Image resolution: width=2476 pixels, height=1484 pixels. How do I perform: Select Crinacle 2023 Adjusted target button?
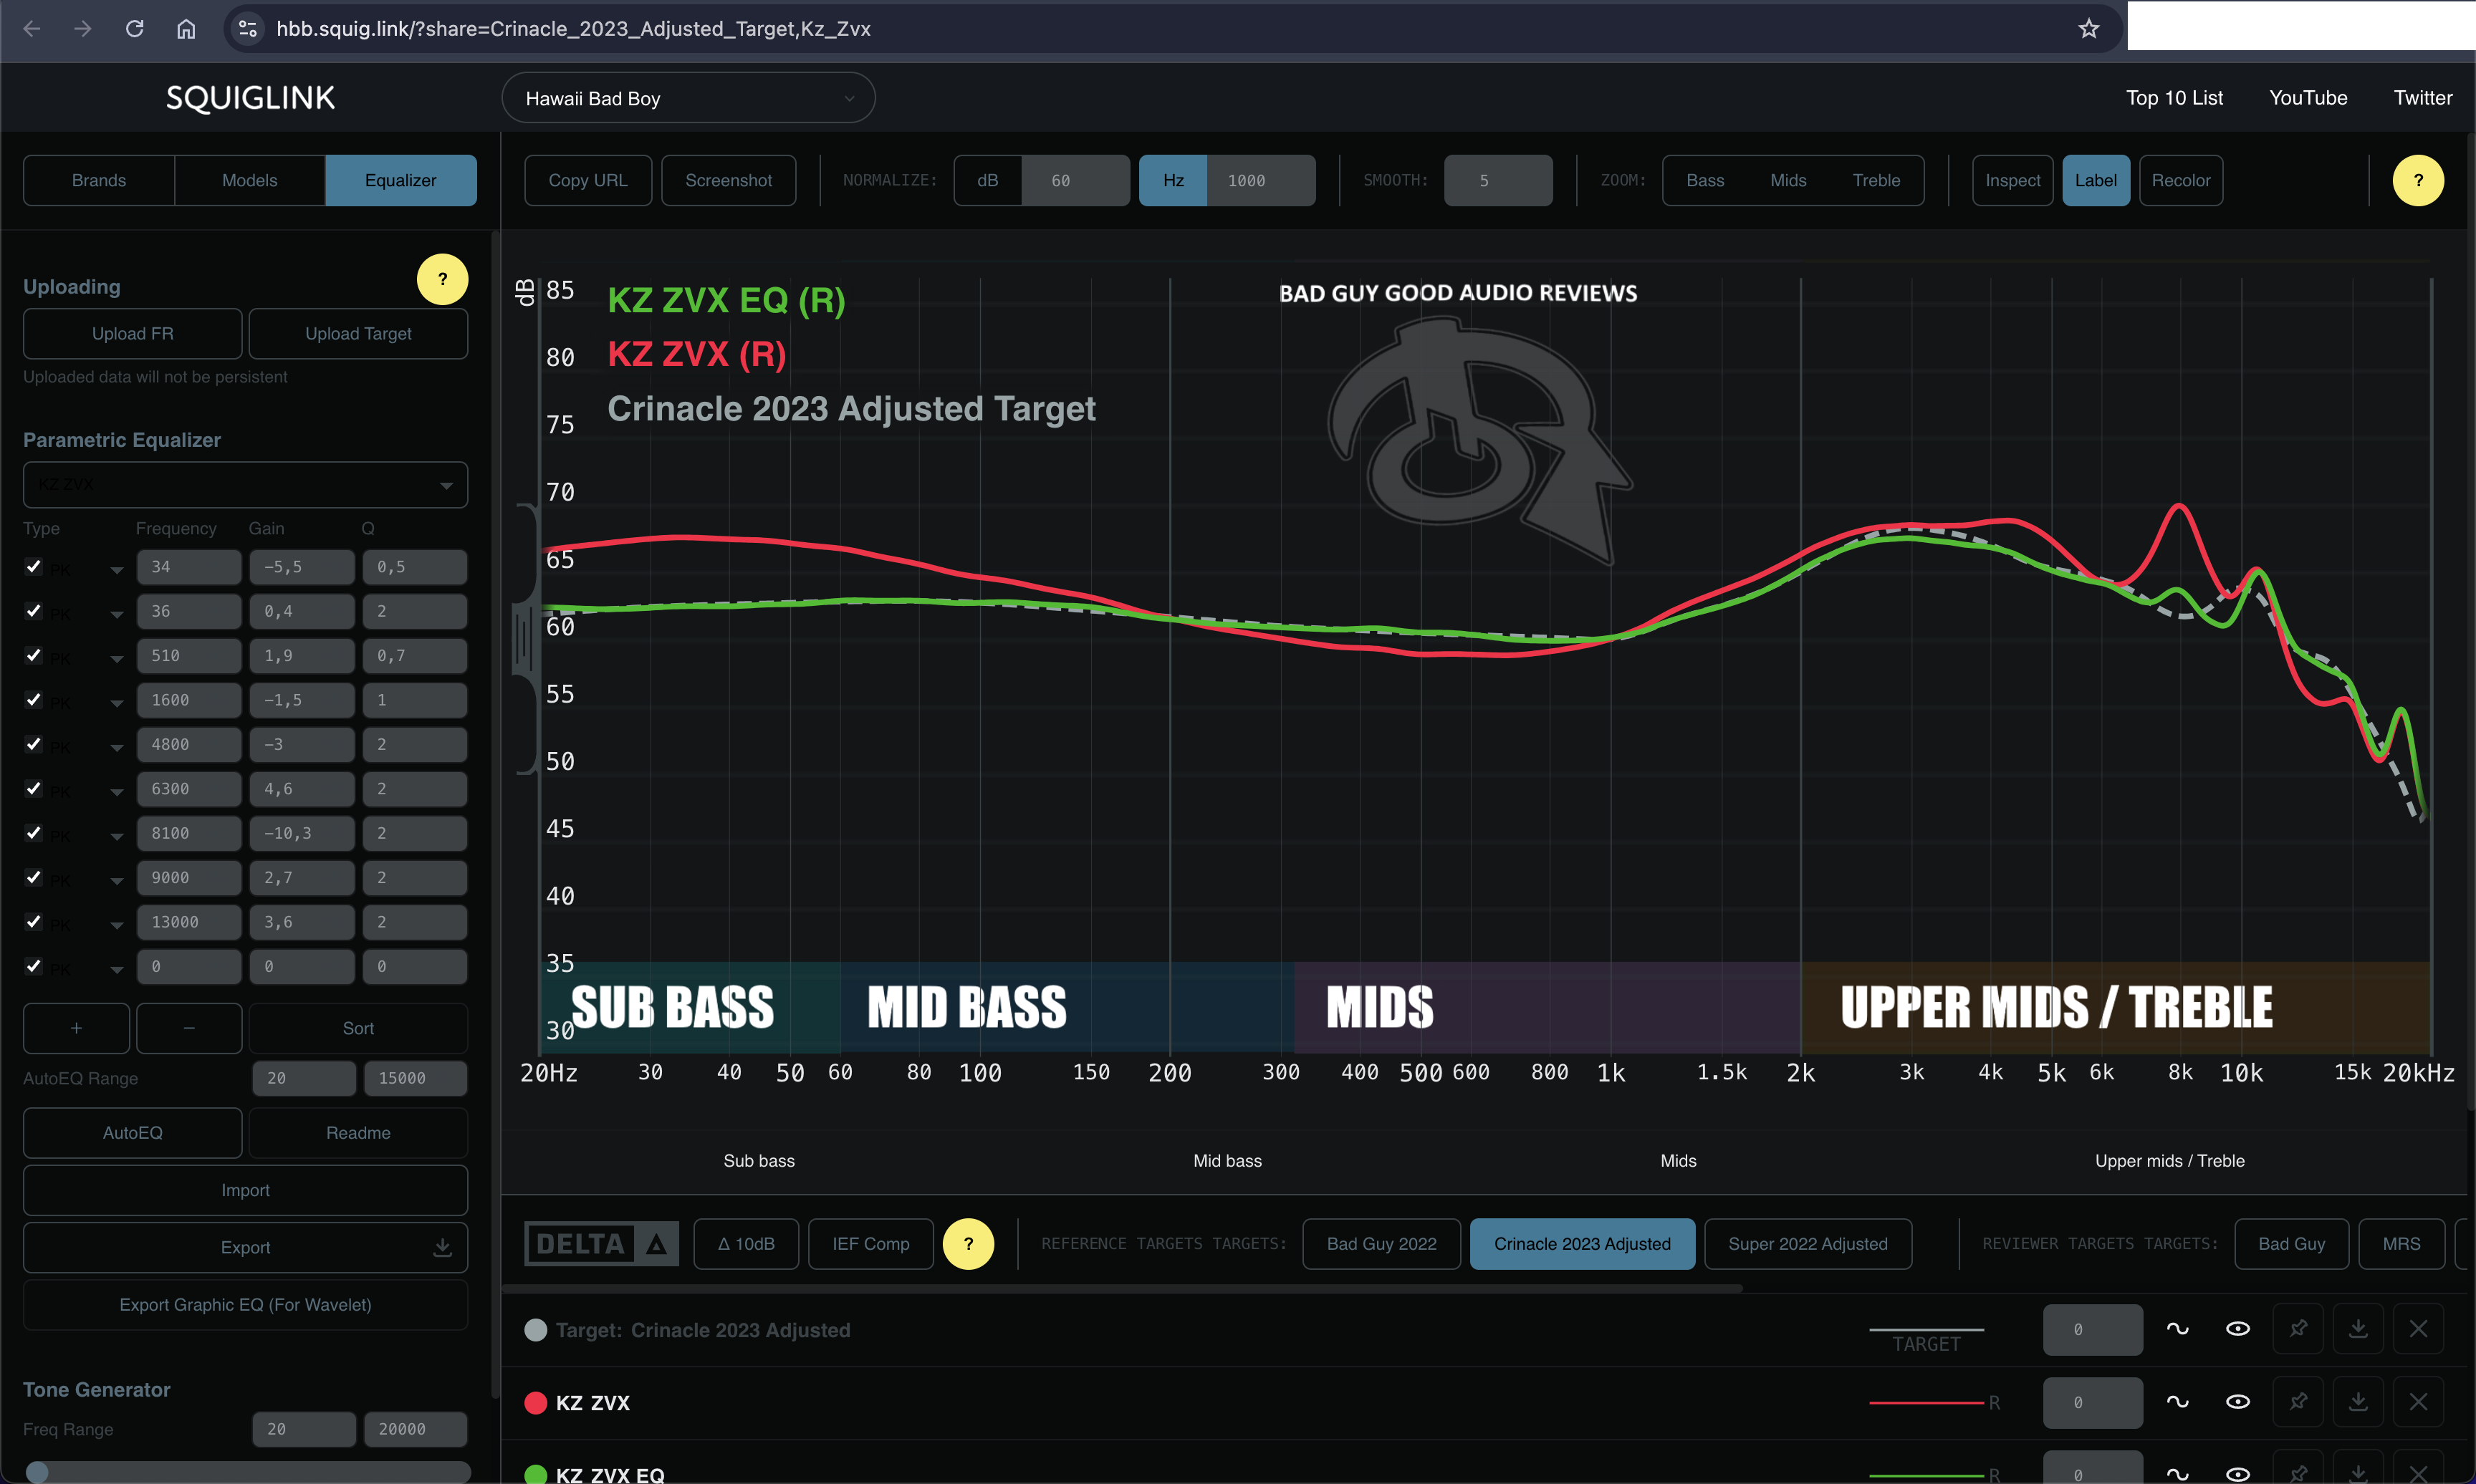(x=1582, y=1244)
